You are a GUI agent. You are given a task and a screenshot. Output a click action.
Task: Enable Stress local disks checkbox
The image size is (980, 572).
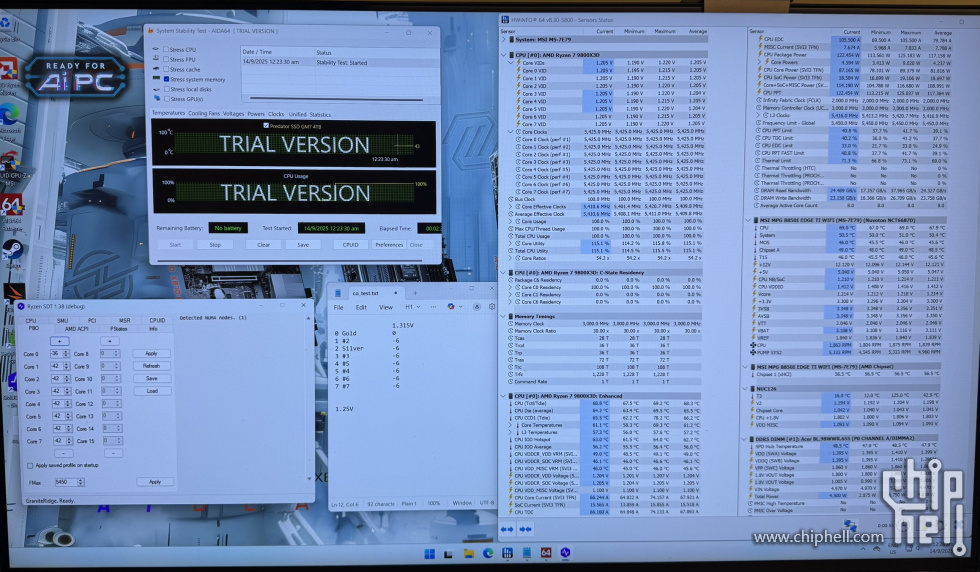pyautogui.click(x=166, y=89)
